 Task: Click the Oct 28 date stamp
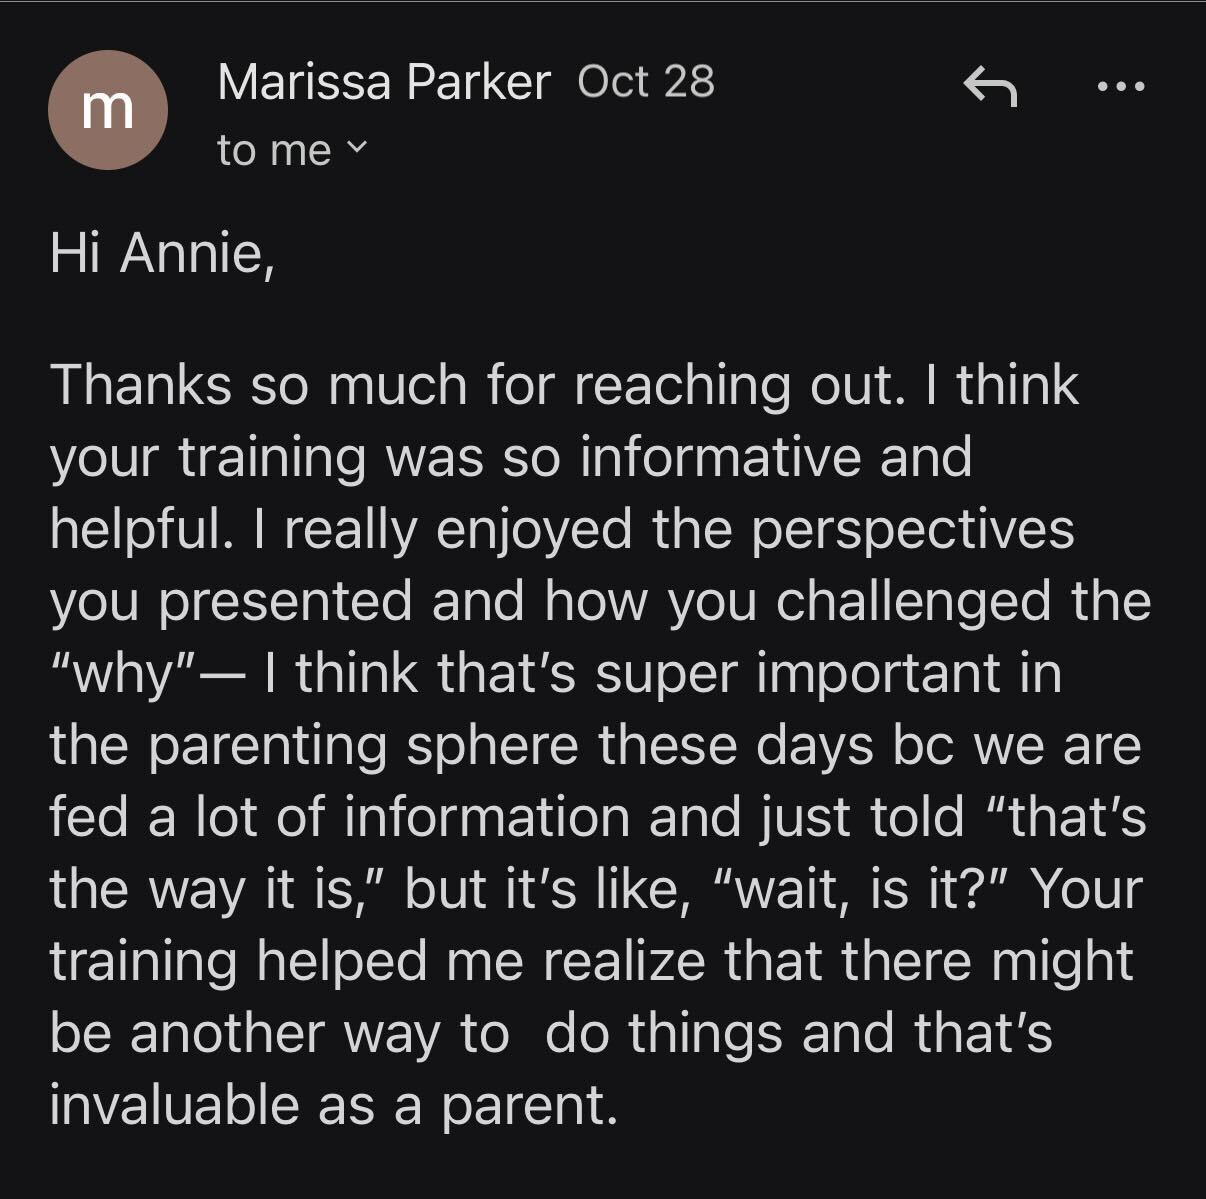[646, 81]
